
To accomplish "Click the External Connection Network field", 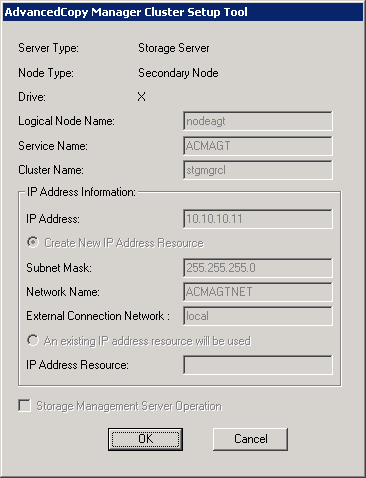I will click(x=258, y=316).
